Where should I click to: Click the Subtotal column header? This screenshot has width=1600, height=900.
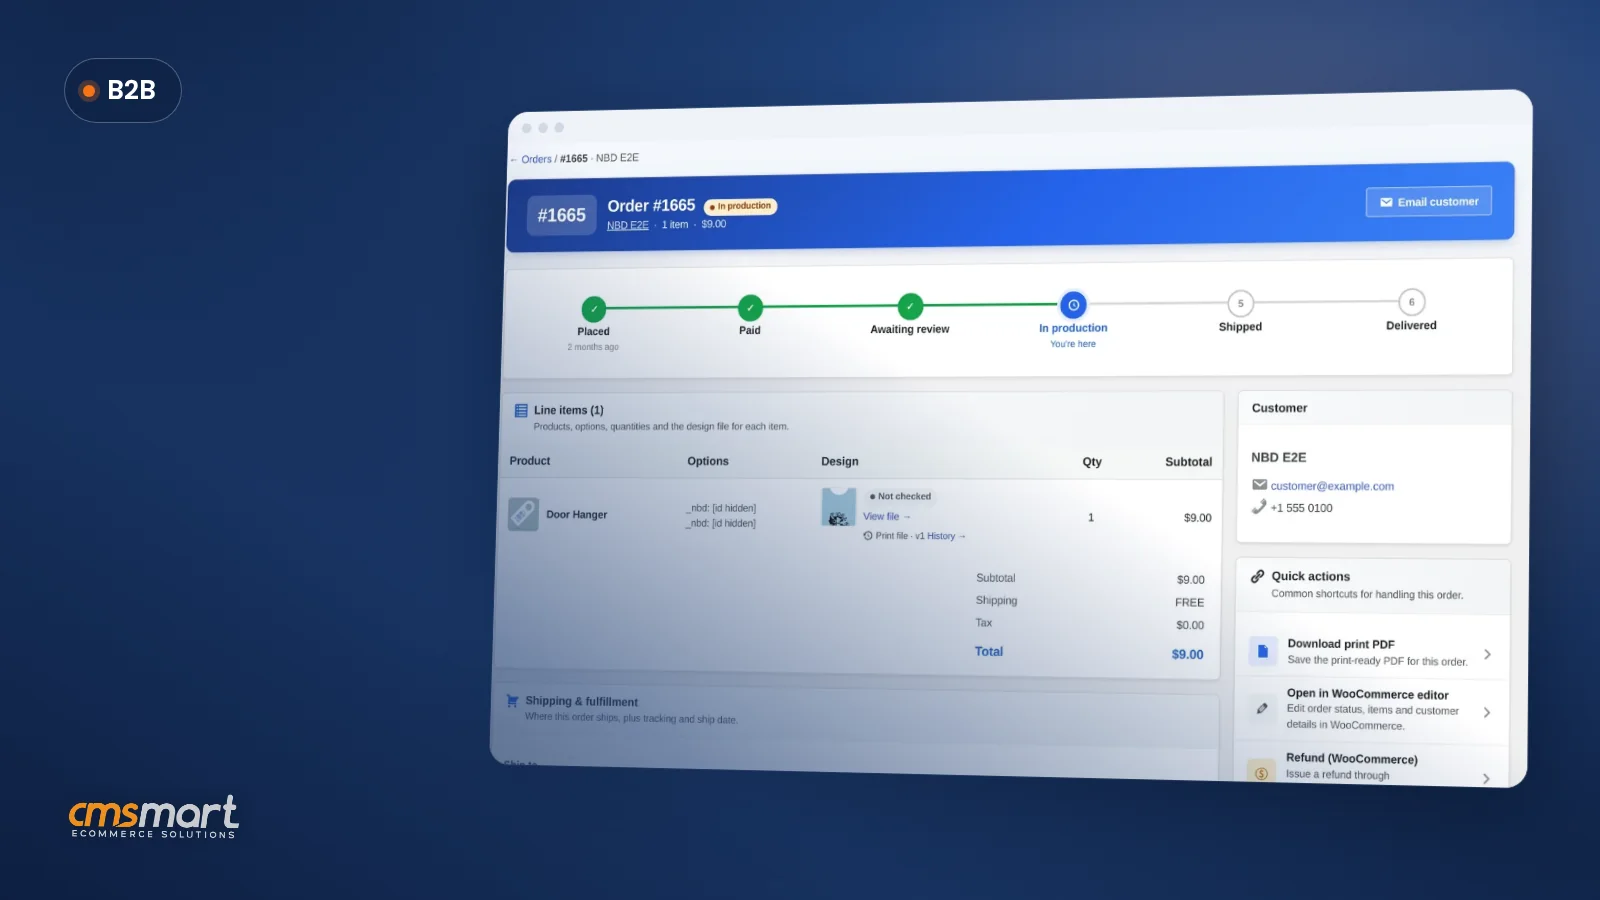(1188, 462)
